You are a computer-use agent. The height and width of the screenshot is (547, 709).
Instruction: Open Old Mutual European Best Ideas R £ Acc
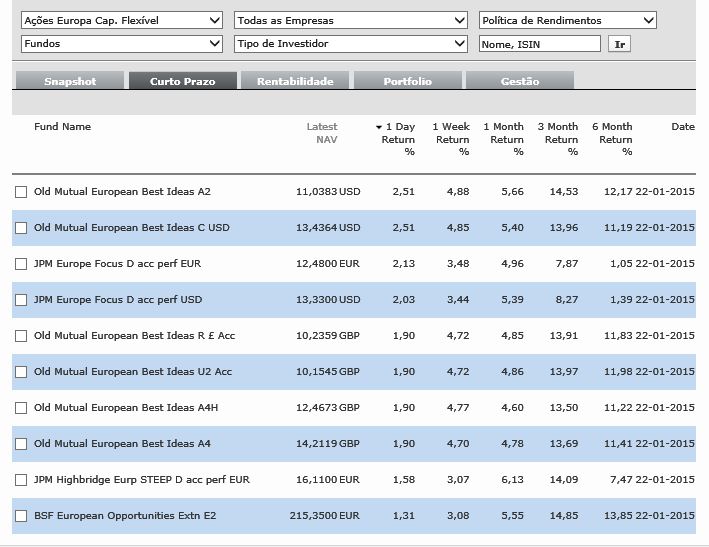[x=134, y=335]
